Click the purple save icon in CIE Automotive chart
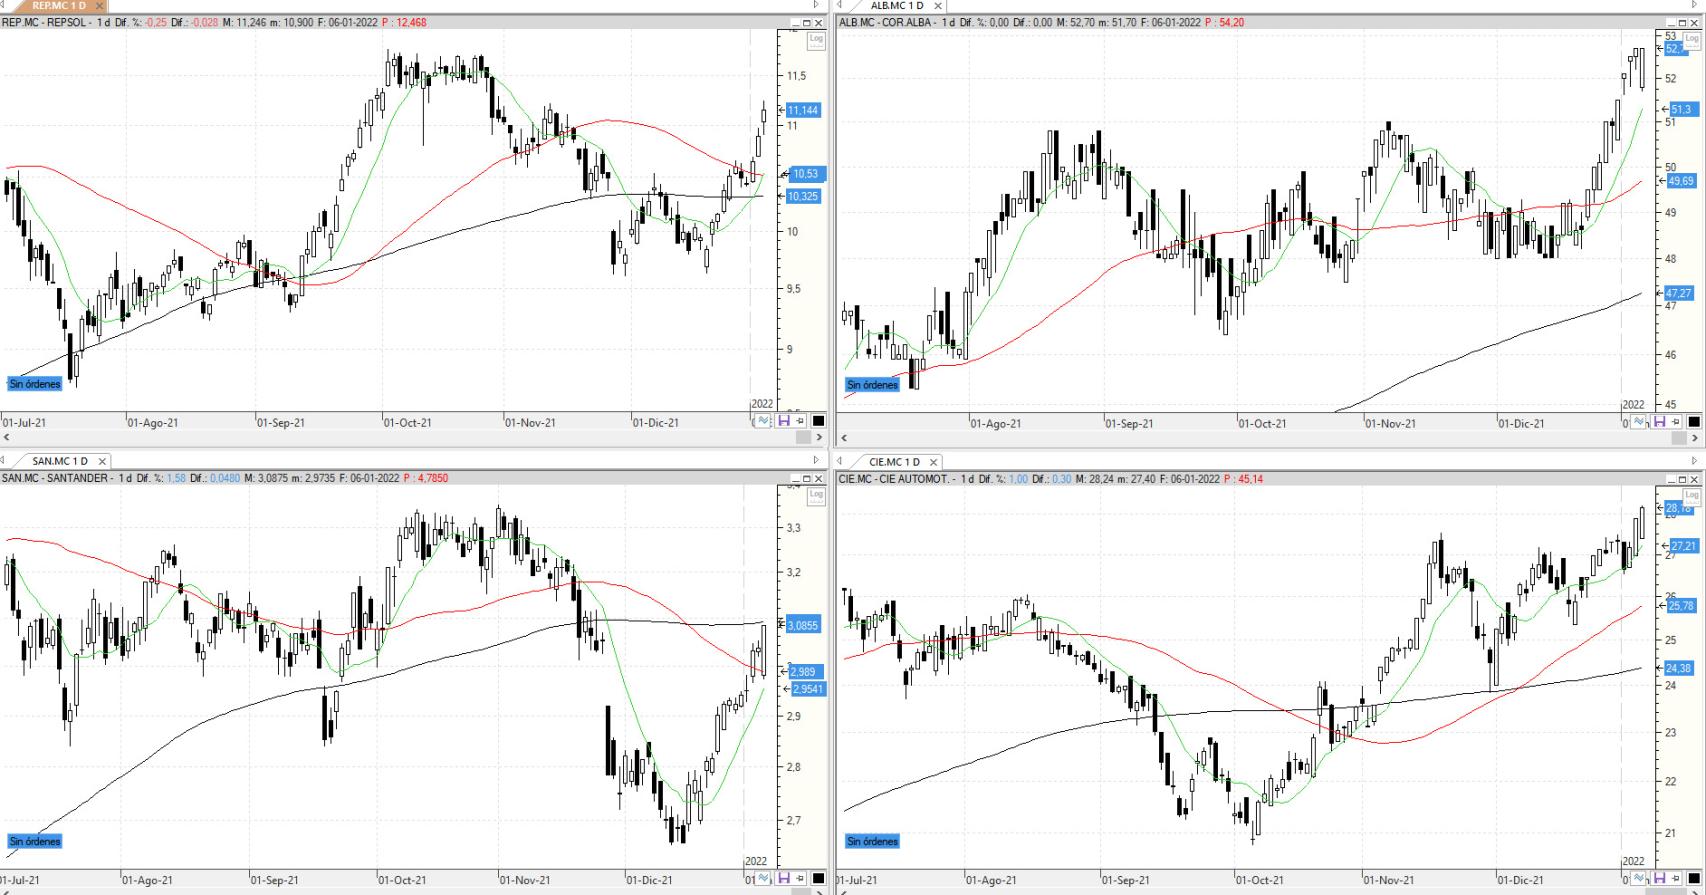This screenshot has height=895, width=1706. pos(1658,878)
